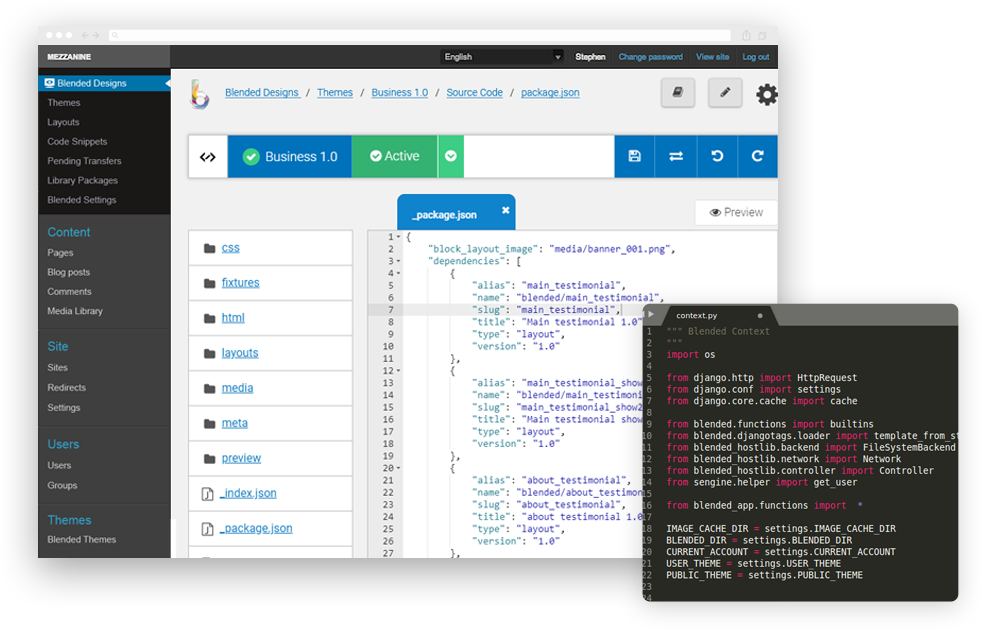
Task: Collapse the code fold arrow on line 12
Action: point(399,371)
